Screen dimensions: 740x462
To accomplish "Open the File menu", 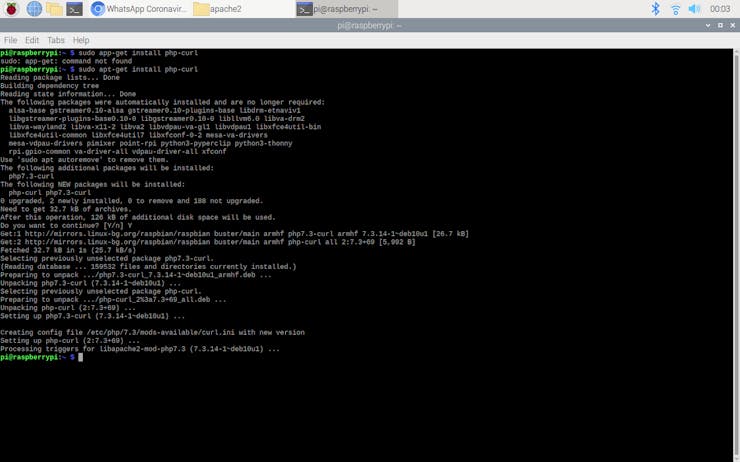I will (10, 40).
